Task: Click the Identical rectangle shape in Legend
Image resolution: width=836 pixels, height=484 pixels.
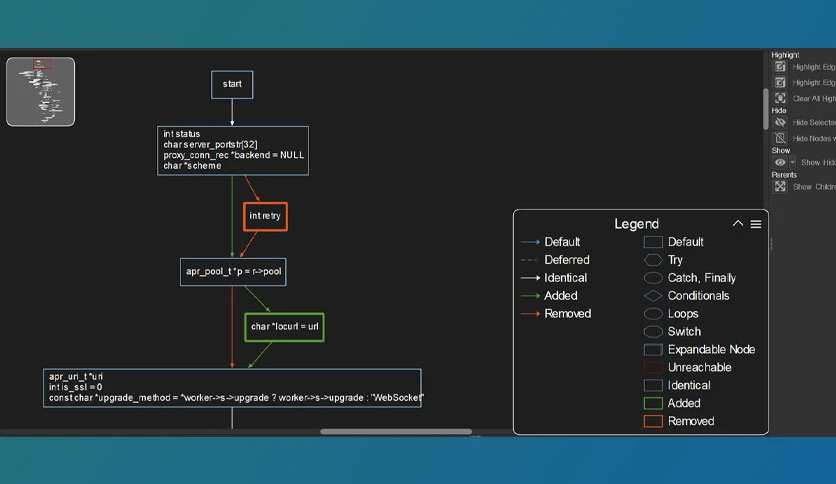Action: 653,385
